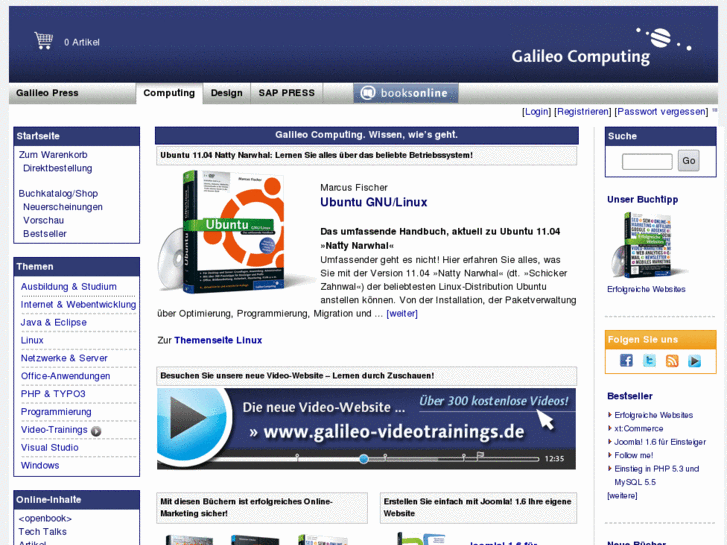Open Buchkatalog/Shop link
Viewport: 727px width, 545px height.
click(x=58, y=193)
